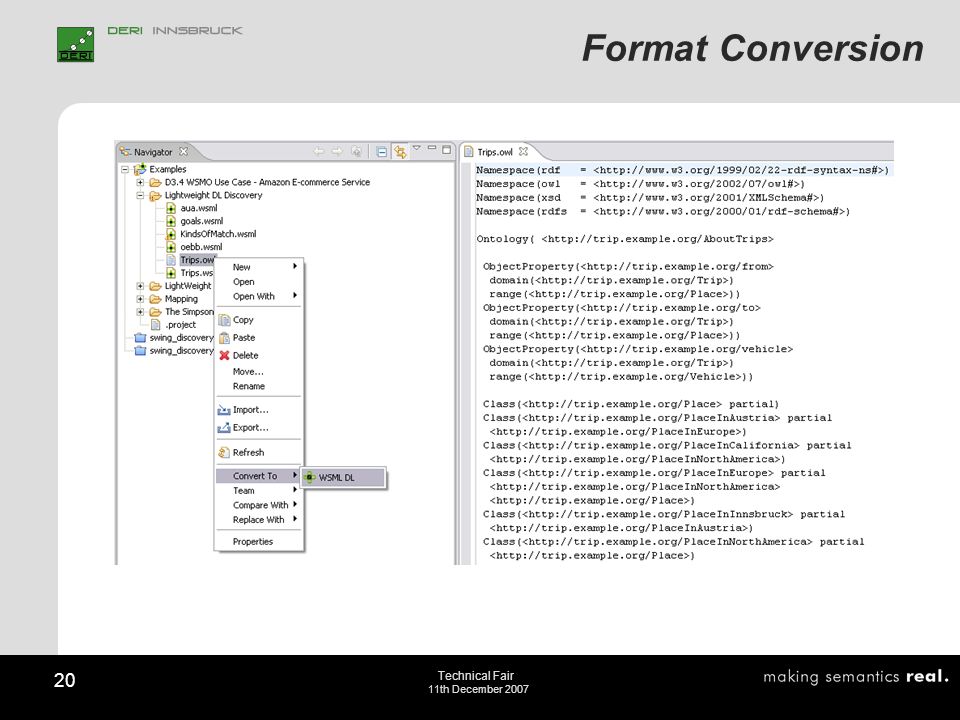Choose Copy from context menu
The image size is (960, 720).
pyautogui.click(x=259, y=320)
